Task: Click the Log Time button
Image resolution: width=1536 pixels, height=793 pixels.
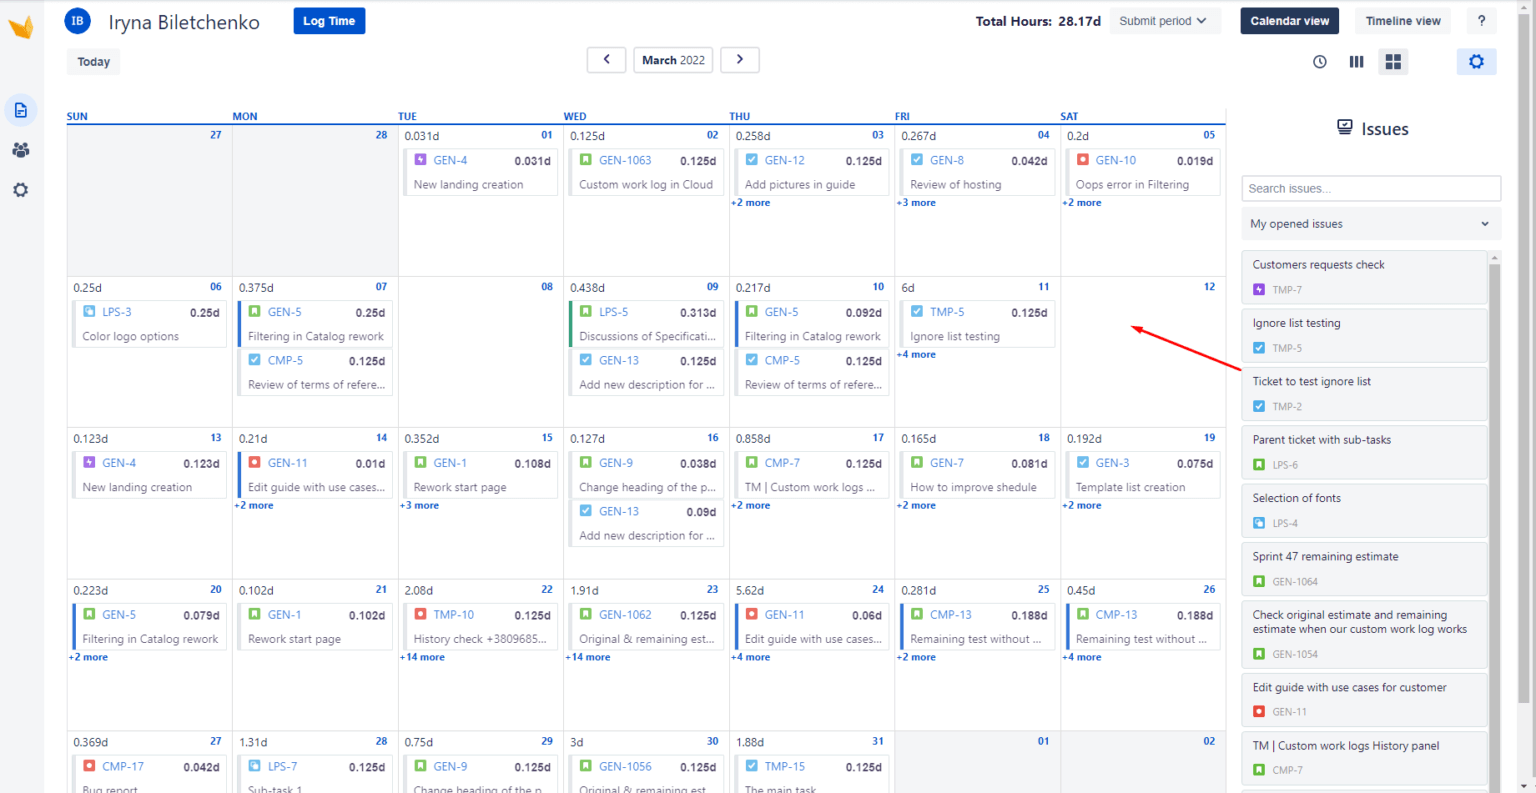Action: [x=329, y=20]
